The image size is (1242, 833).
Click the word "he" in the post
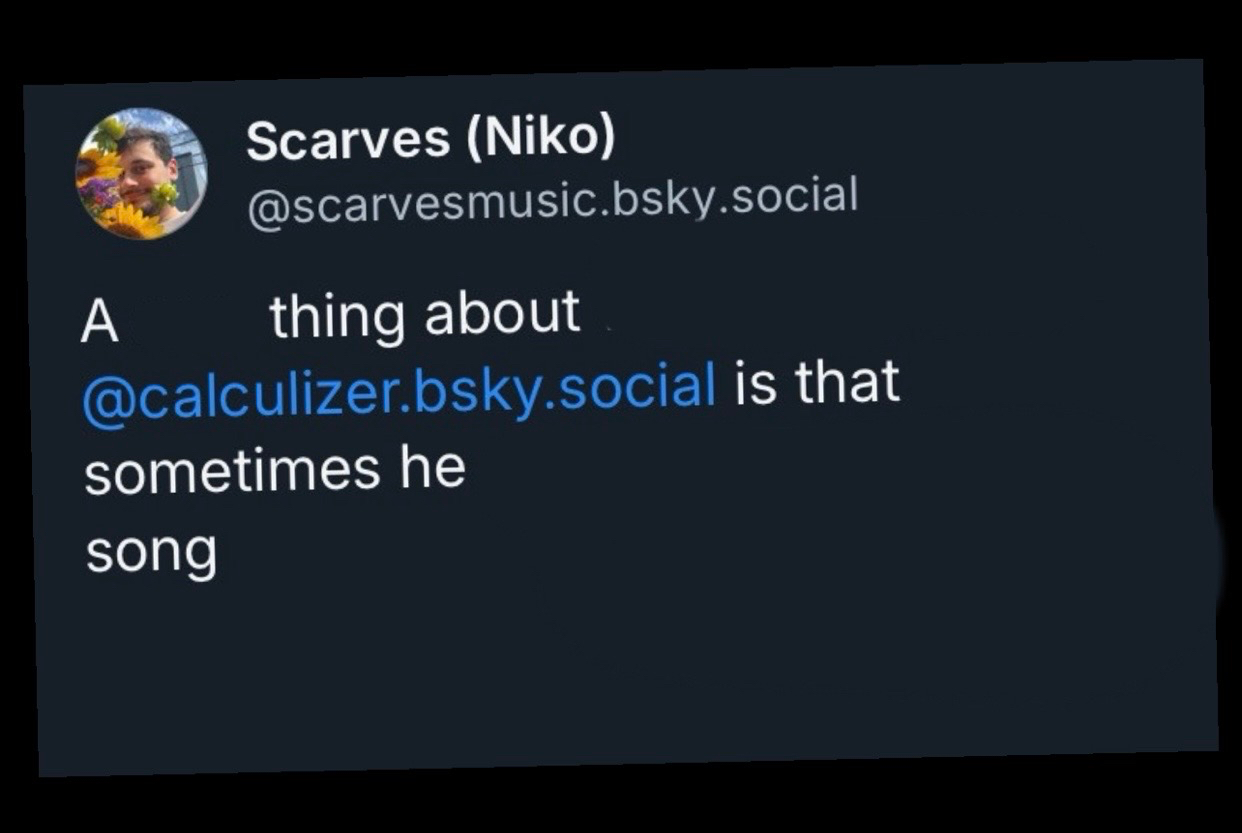pyautogui.click(x=433, y=467)
